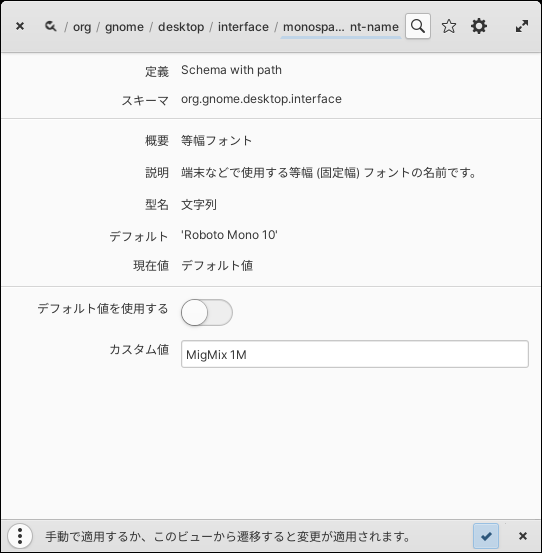Bookmark this key with the star icon
Screen dimensions: 542x553
pyautogui.click(x=449, y=26)
